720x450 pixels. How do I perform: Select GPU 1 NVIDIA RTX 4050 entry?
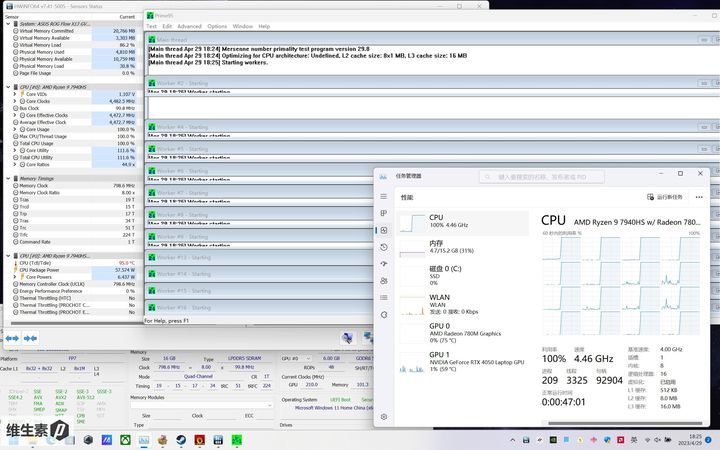click(x=463, y=361)
